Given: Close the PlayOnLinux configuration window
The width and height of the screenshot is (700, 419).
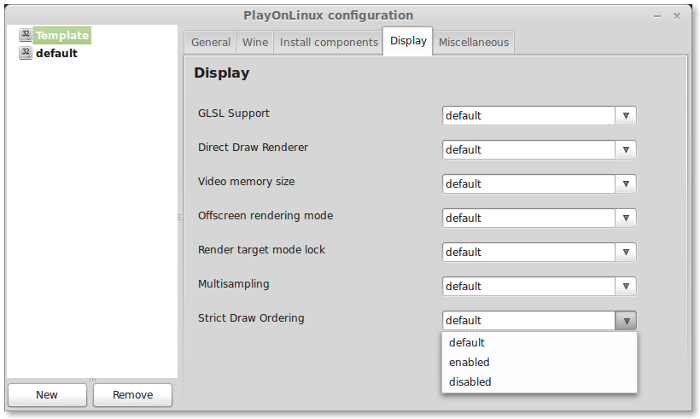Looking at the screenshot, I should click(x=677, y=16).
